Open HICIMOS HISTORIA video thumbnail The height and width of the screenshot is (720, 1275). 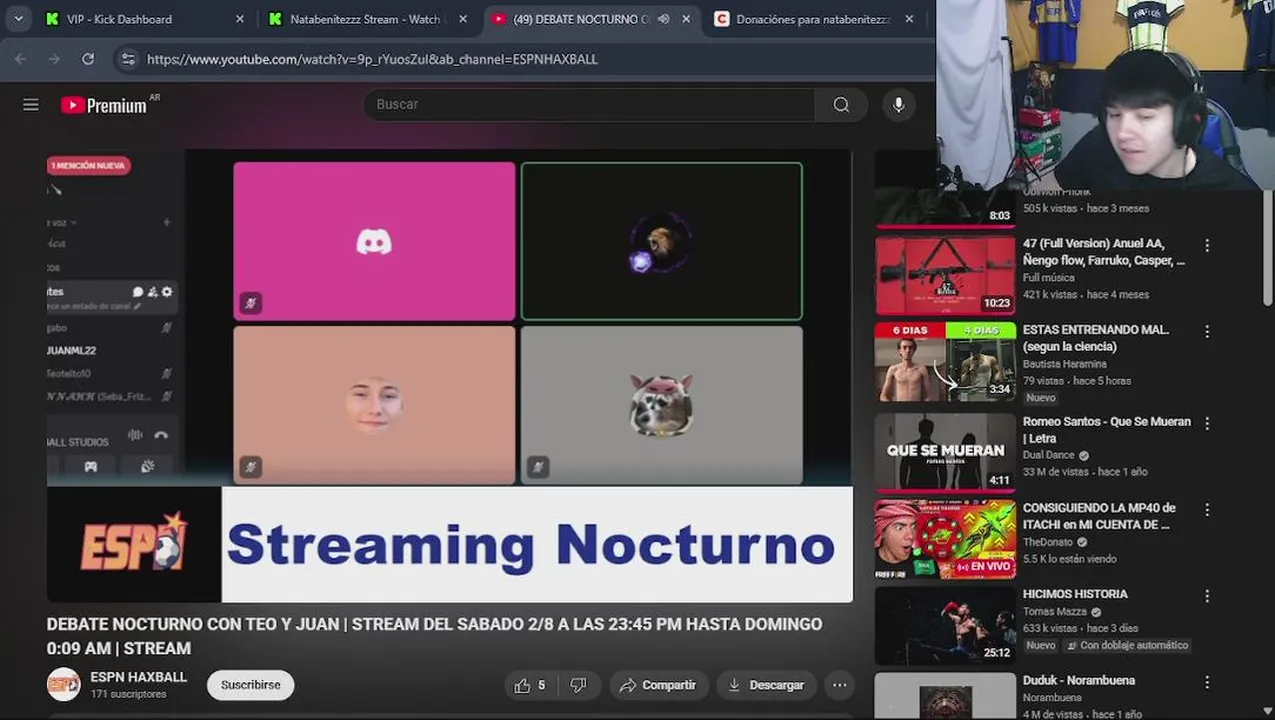click(945, 626)
